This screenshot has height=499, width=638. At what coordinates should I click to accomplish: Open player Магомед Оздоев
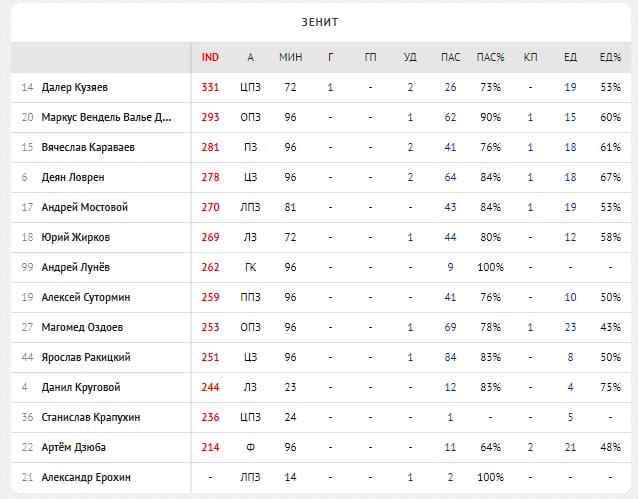point(82,327)
